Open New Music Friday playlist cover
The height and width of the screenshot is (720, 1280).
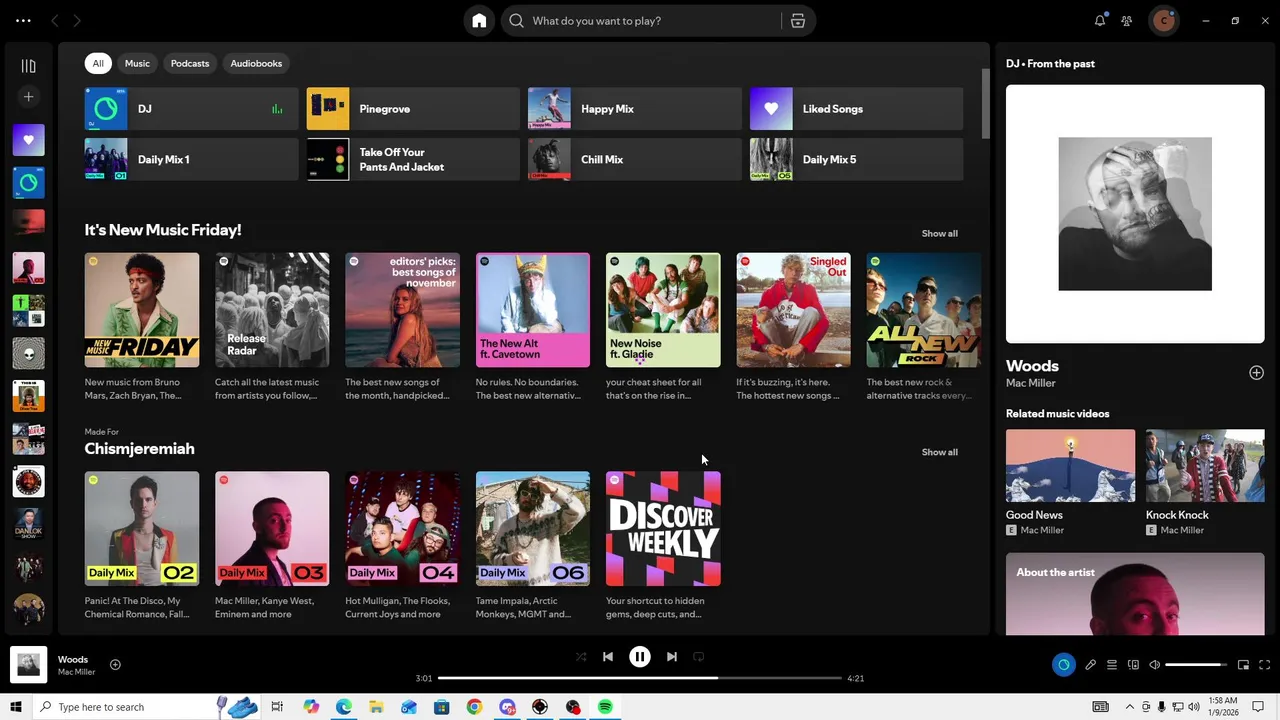[142, 310]
